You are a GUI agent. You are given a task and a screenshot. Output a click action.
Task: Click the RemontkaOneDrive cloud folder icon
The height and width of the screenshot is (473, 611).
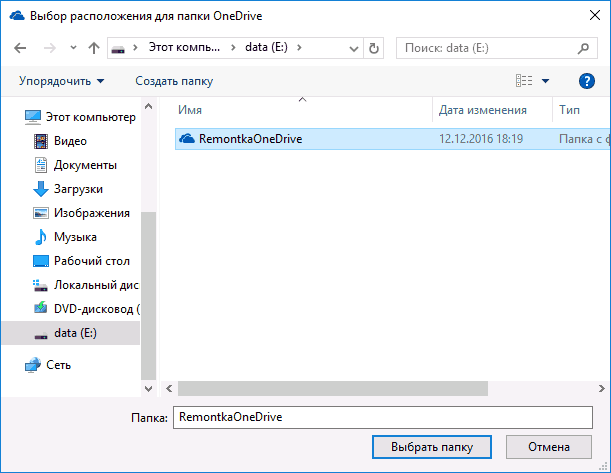[x=187, y=138]
